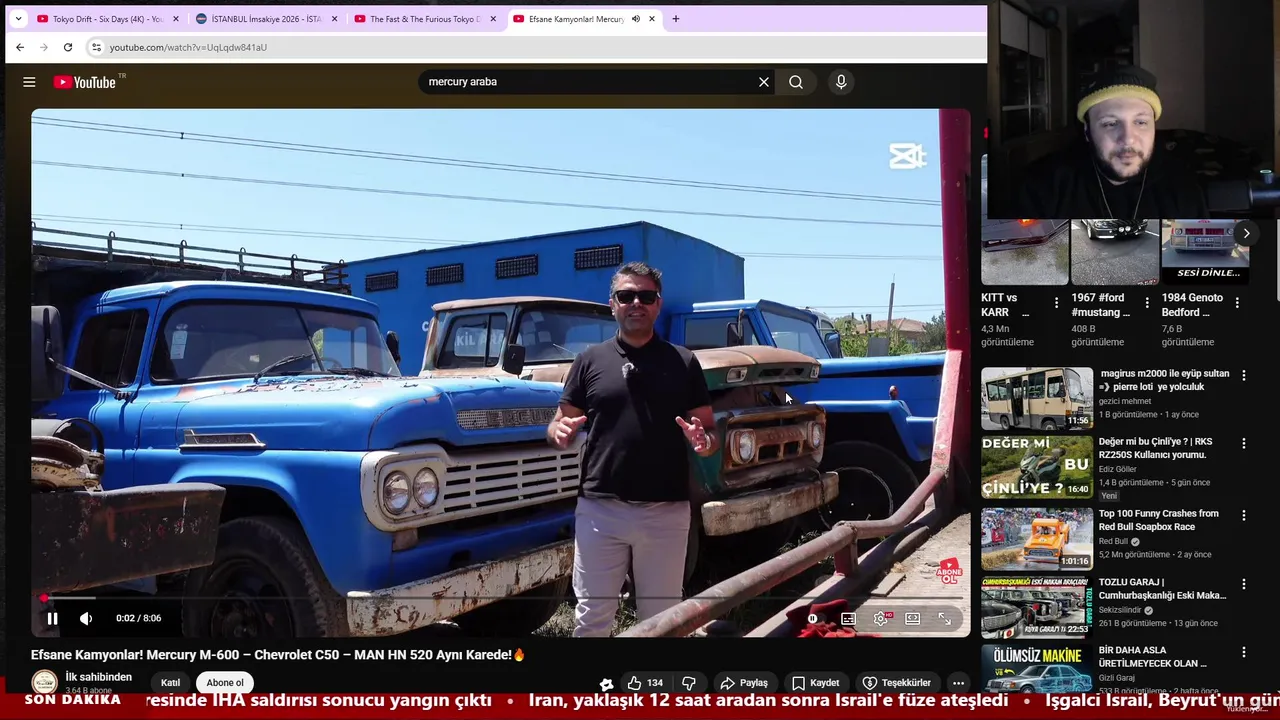Enter fullscreen mode in the player
Viewport: 1280px width, 720px height.
pyautogui.click(x=944, y=618)
